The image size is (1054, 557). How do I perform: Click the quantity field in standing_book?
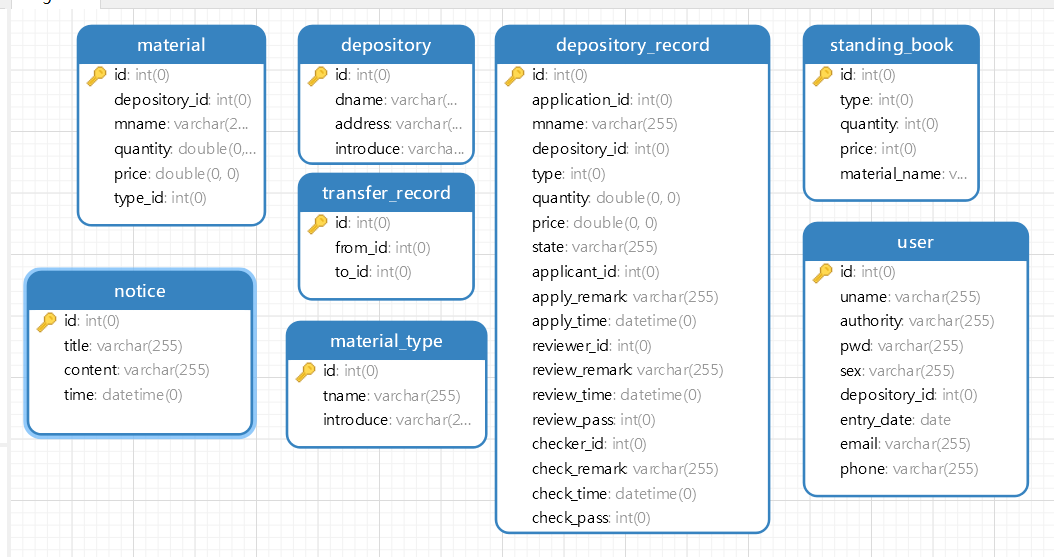click(889, 124)
